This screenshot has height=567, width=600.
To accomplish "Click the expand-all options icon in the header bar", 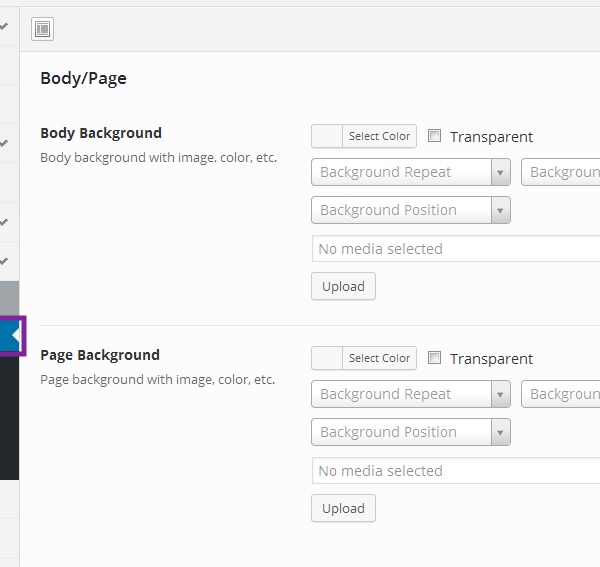I will 42,29.
